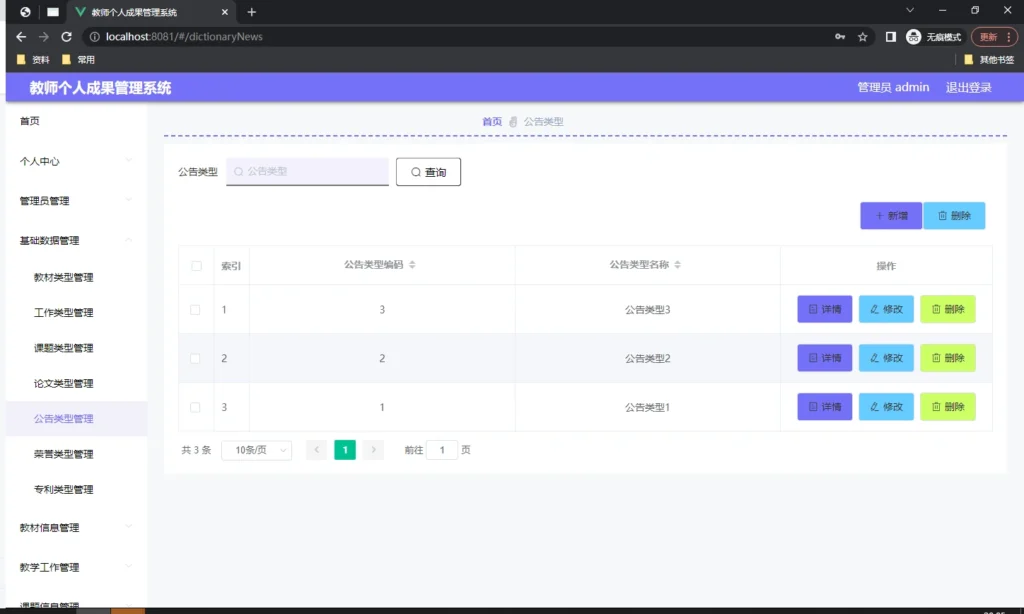The height and width of the screenshot is (614, 1024).
Task: Check the checkbox for row 公告类型3
Action: 196,310
